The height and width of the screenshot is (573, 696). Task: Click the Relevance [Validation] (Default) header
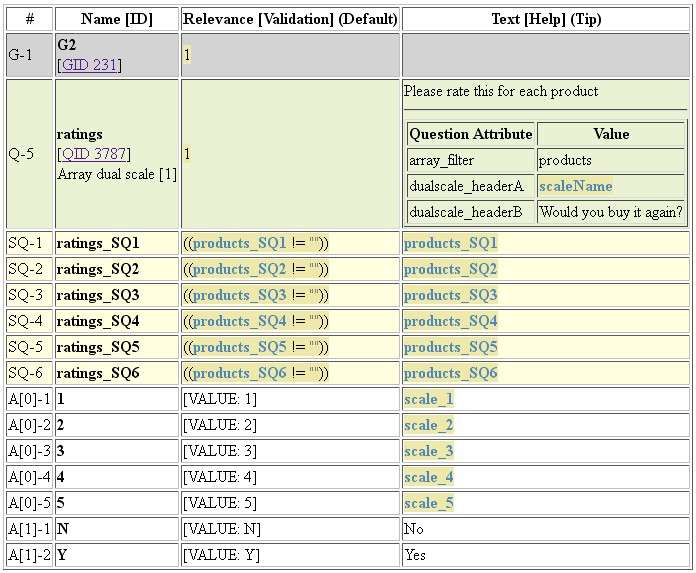[290, 19]
